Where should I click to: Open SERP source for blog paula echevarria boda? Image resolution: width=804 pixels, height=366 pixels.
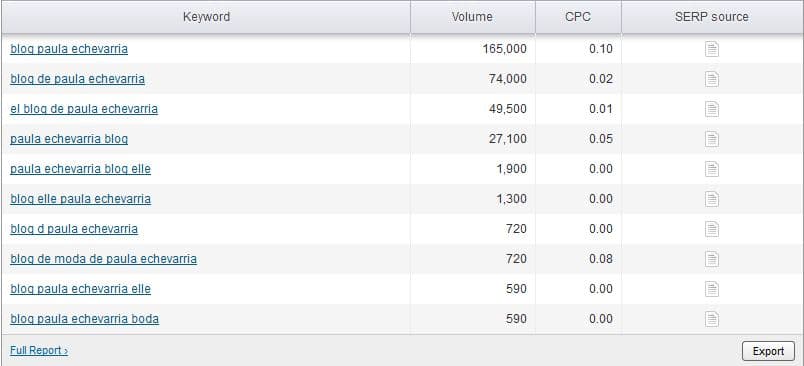[712, 319]
